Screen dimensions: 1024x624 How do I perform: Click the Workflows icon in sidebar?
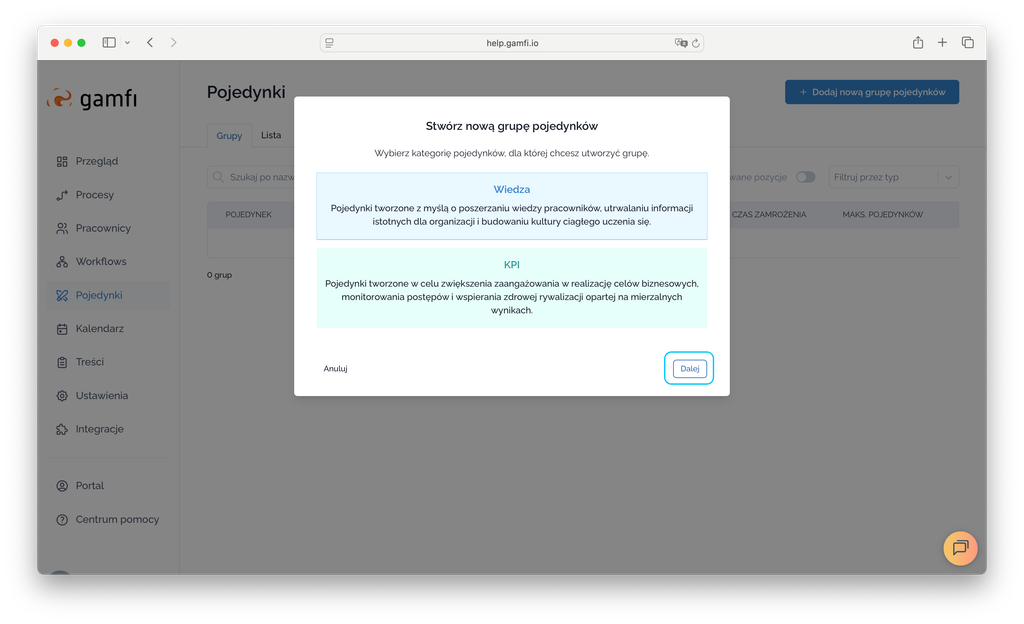point(62,262)
